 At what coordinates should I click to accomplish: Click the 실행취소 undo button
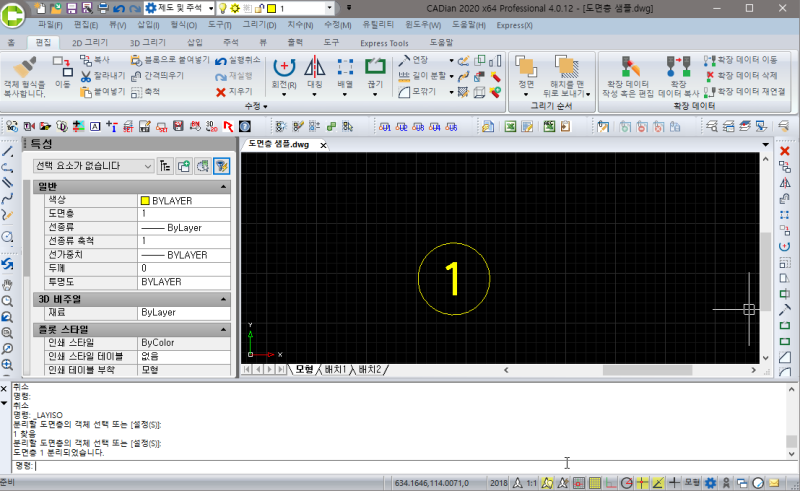(x=237, y=60)
